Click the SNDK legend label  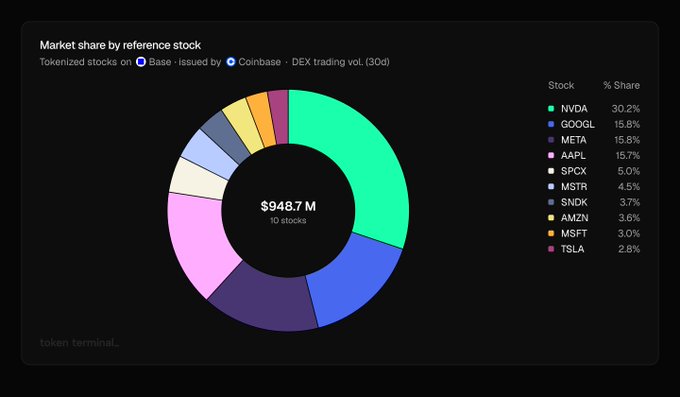click(x=574, y=202)
